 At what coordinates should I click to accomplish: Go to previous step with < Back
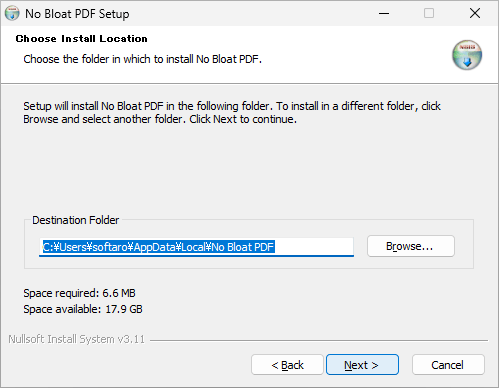click(287, 365)
